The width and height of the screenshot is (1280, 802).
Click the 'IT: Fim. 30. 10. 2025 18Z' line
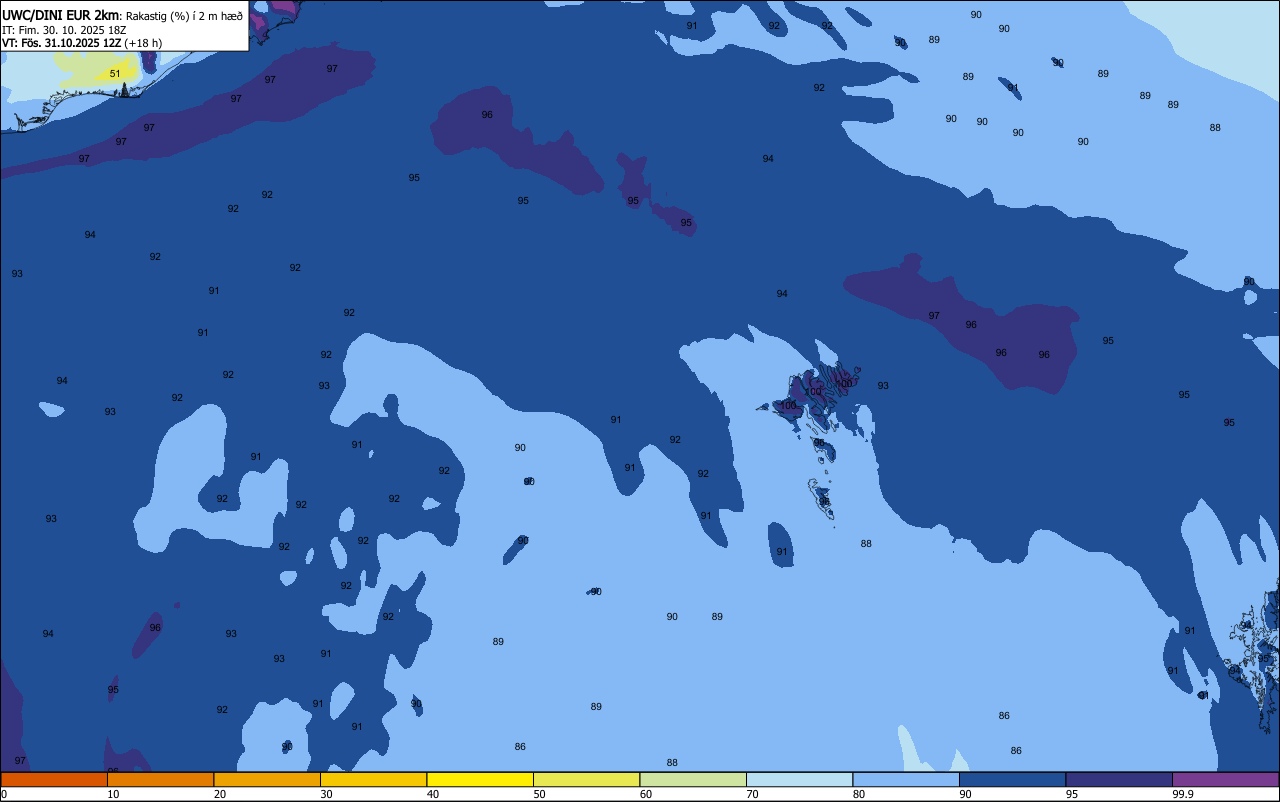point(64,30)
